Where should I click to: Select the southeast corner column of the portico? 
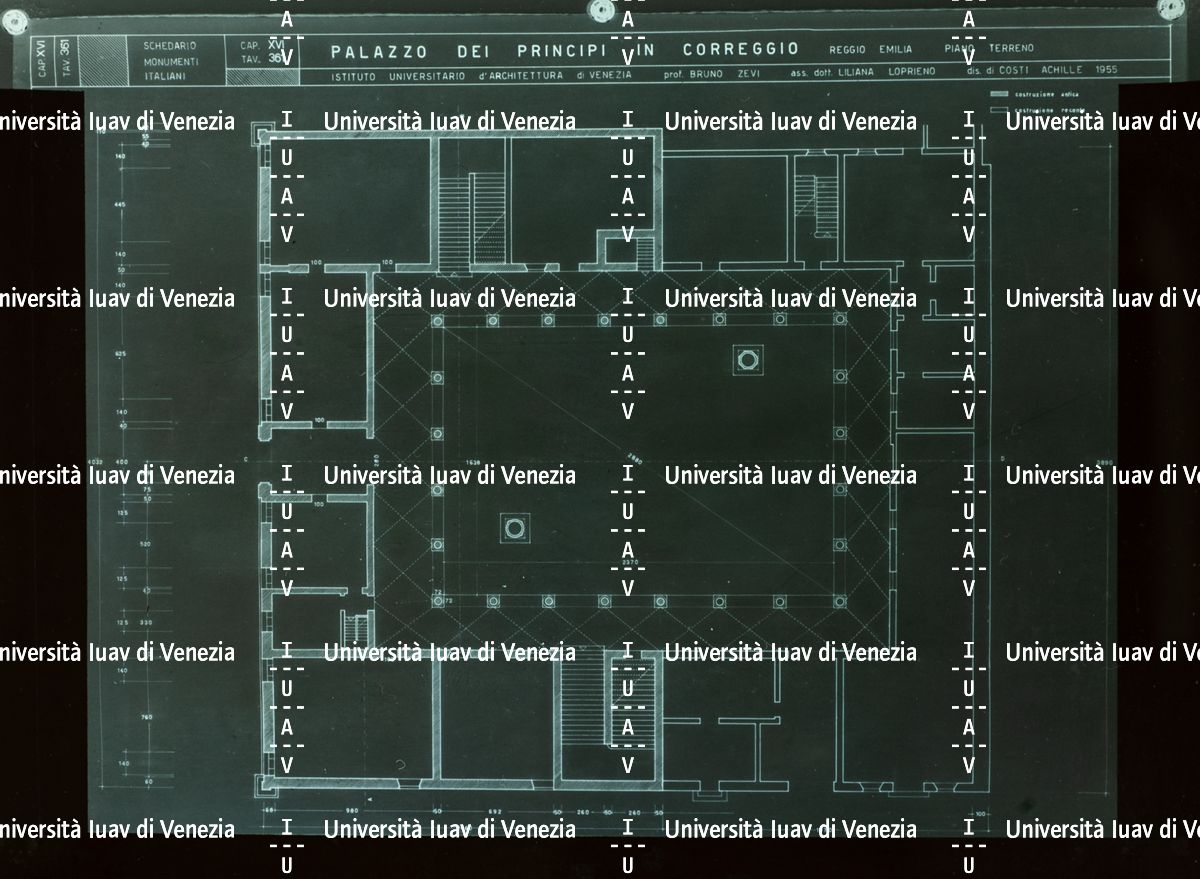838,602
